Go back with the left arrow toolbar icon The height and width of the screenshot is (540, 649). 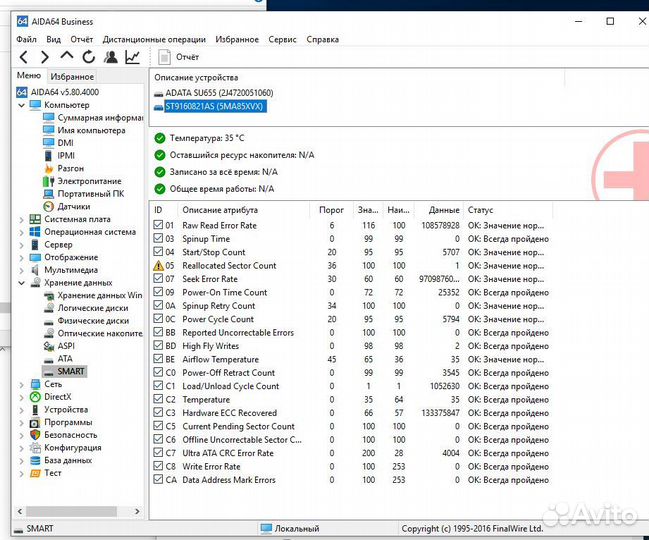[24, 57]
